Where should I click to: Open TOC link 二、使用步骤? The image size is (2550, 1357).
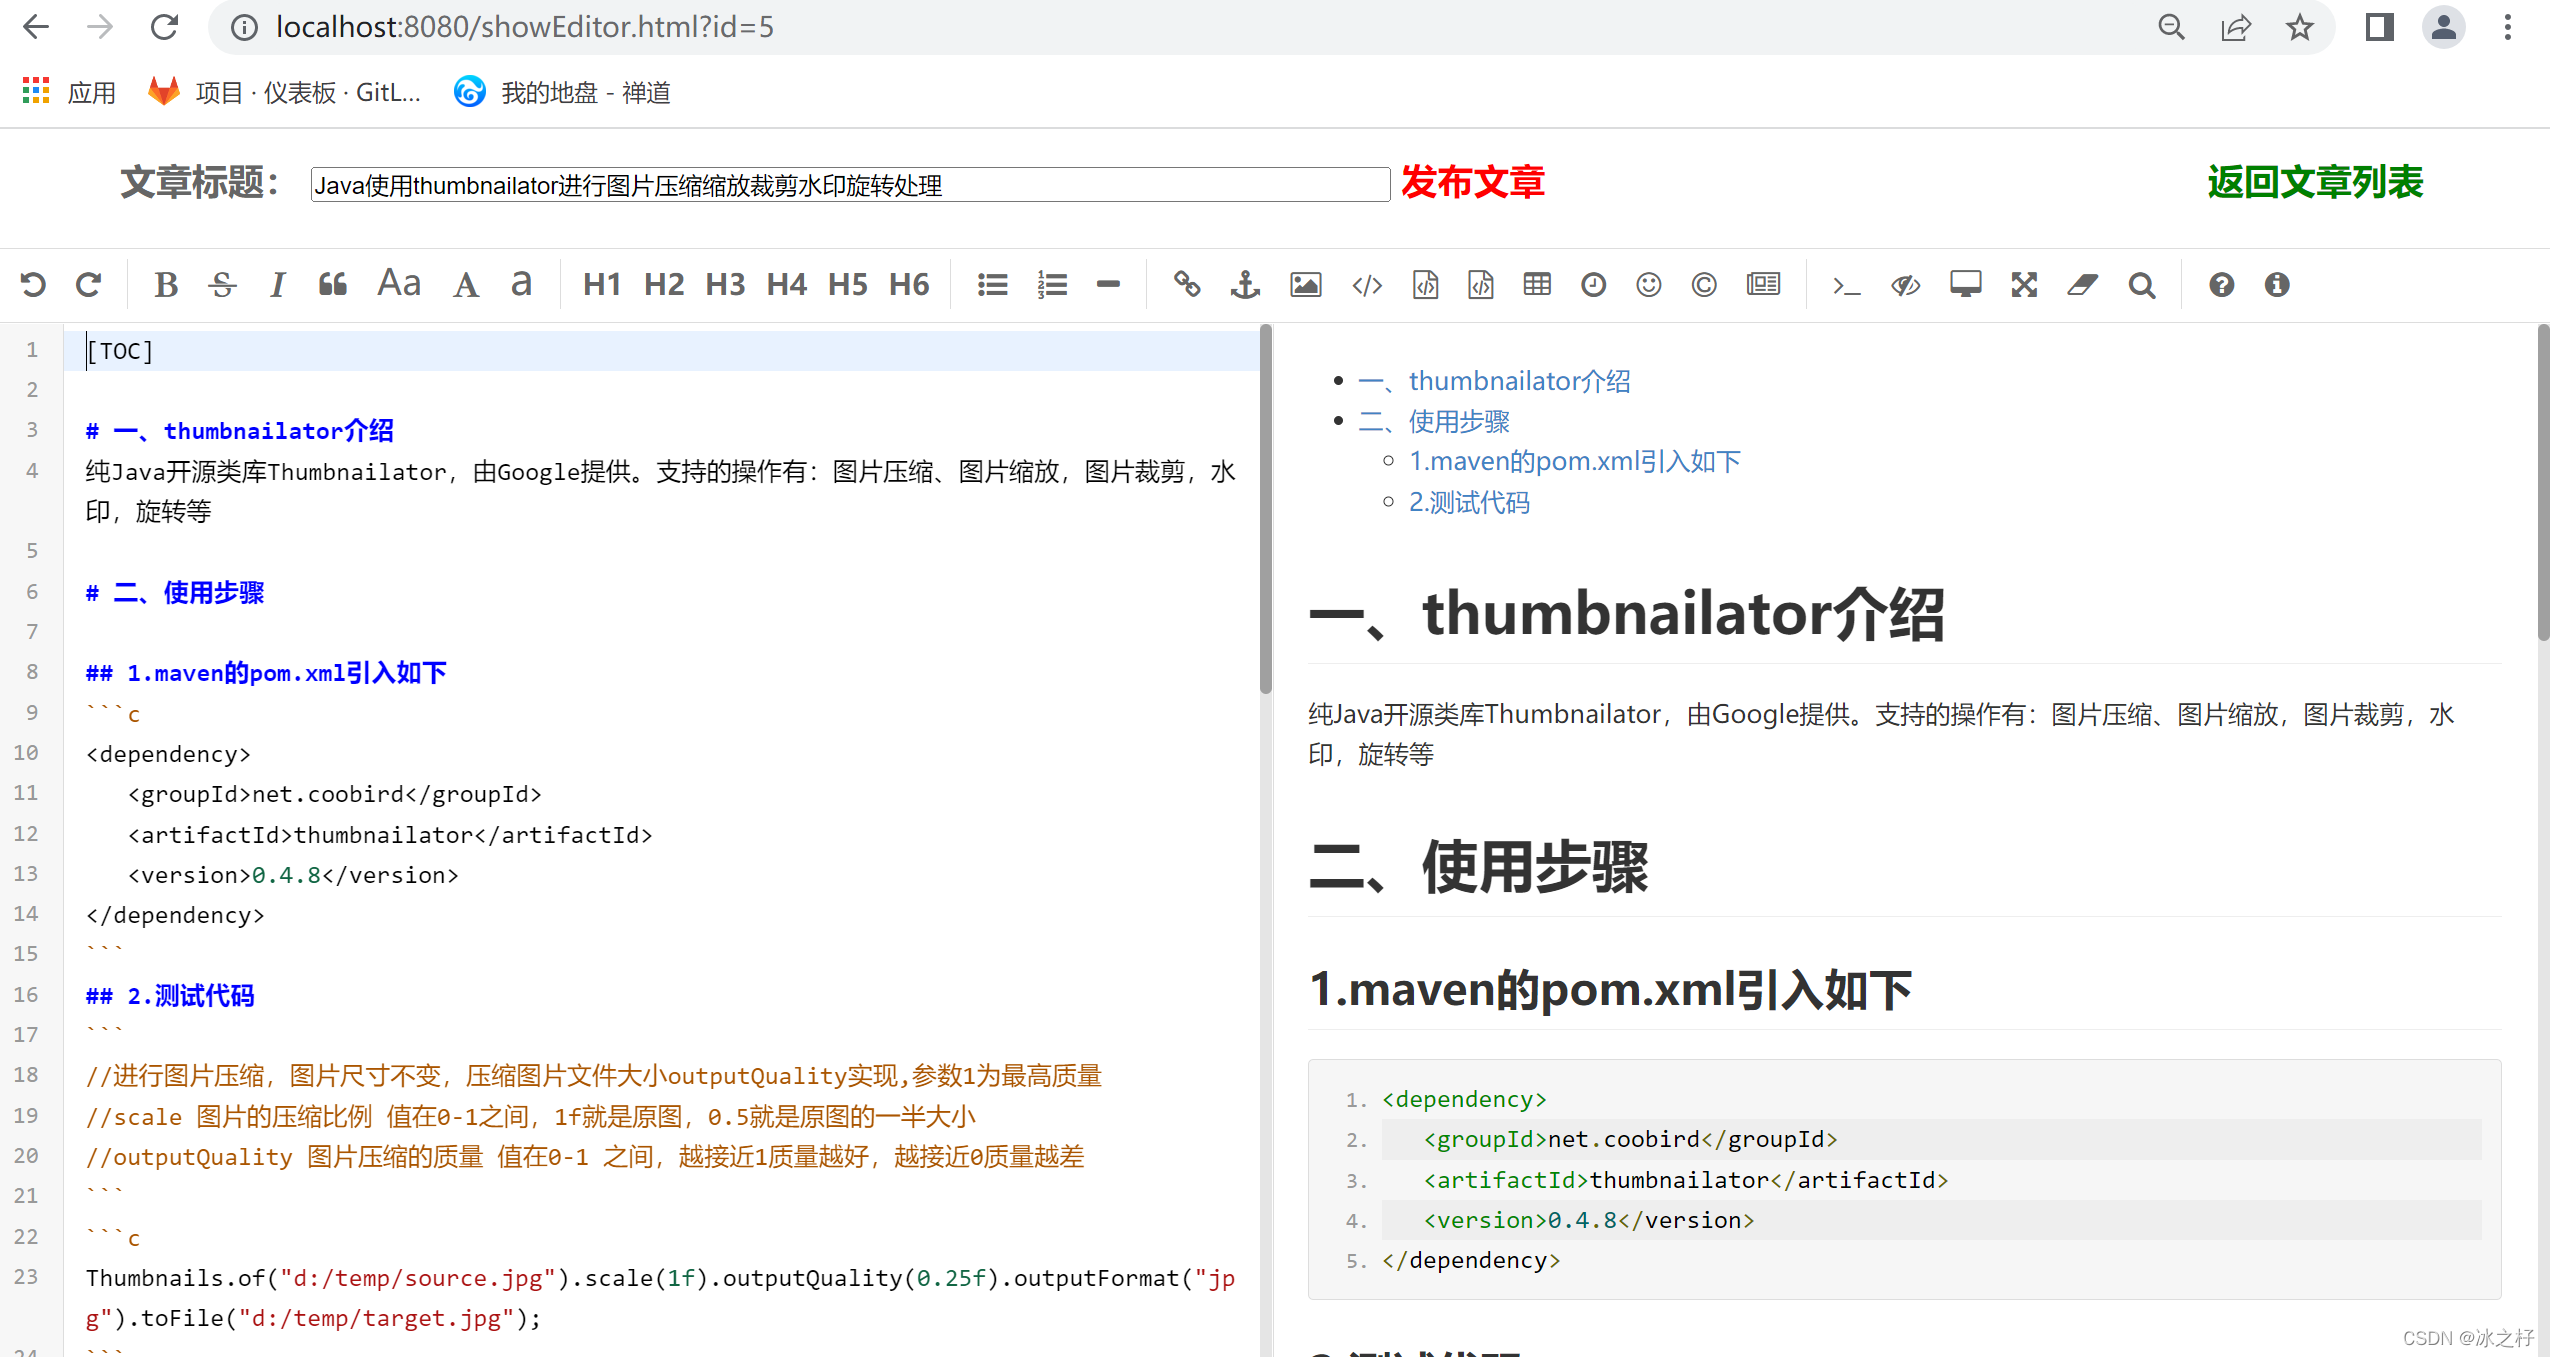[x=1434, y=422]
